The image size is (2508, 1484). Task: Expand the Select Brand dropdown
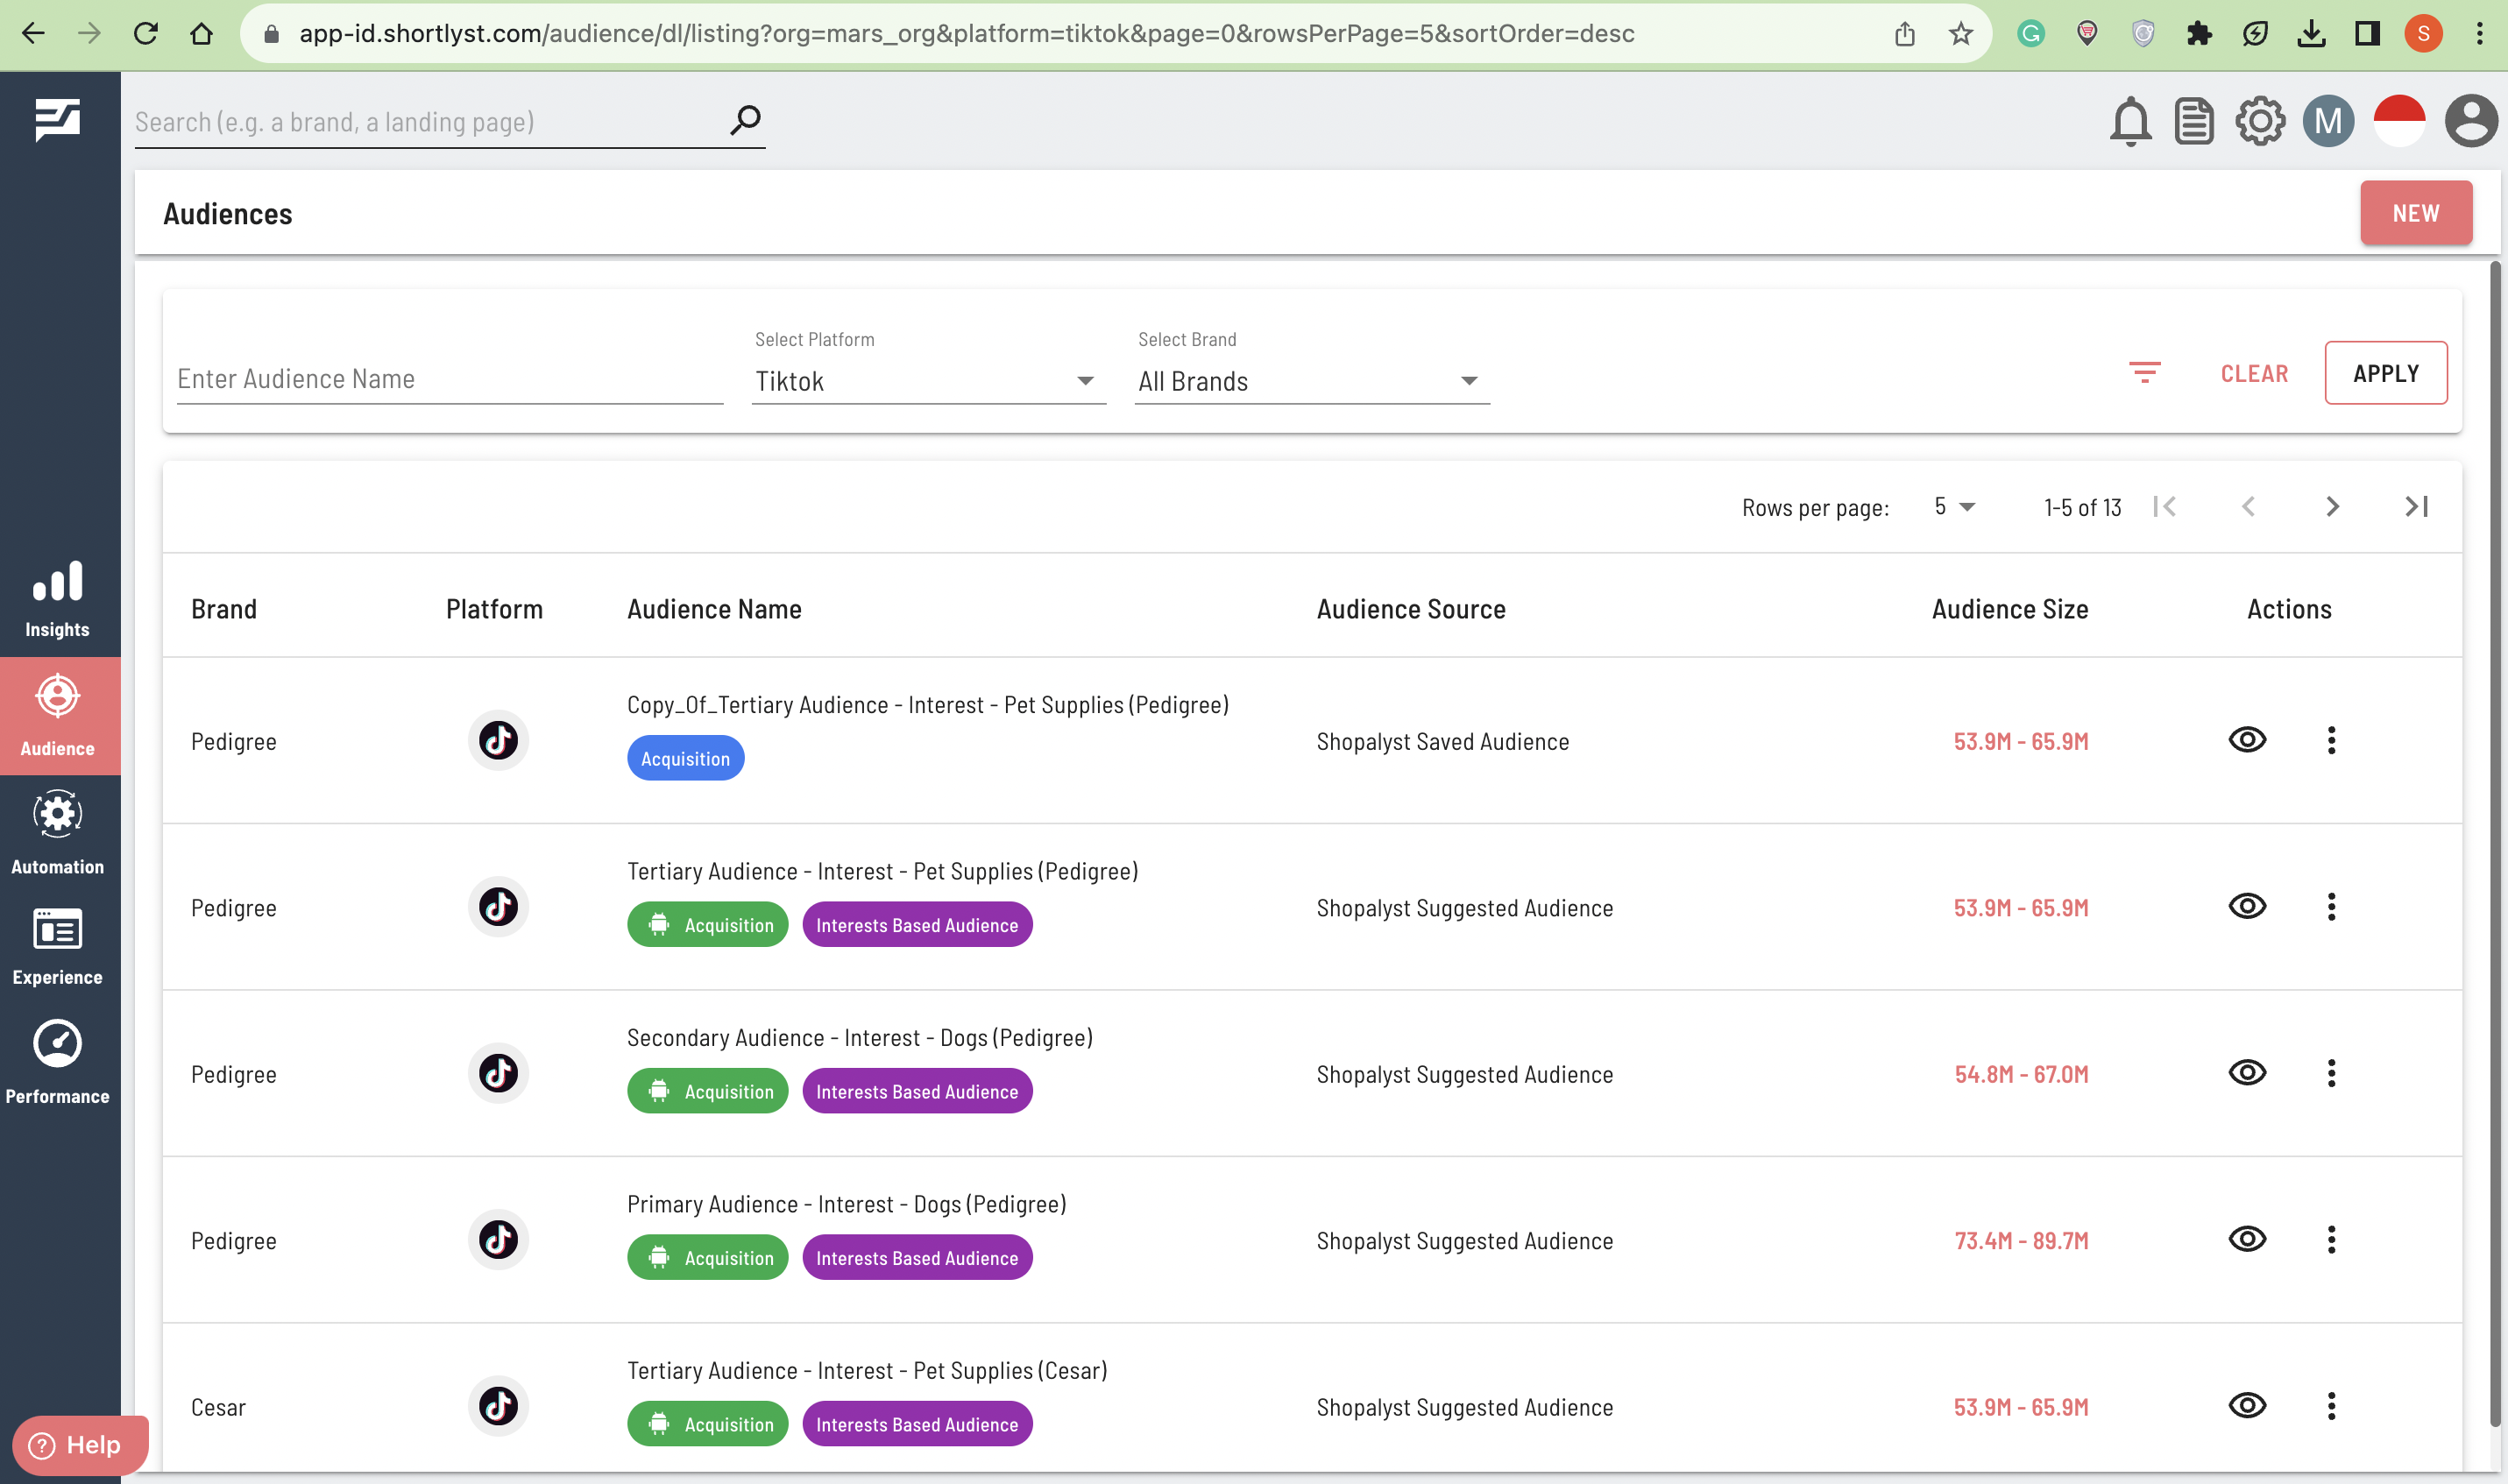1311,381
